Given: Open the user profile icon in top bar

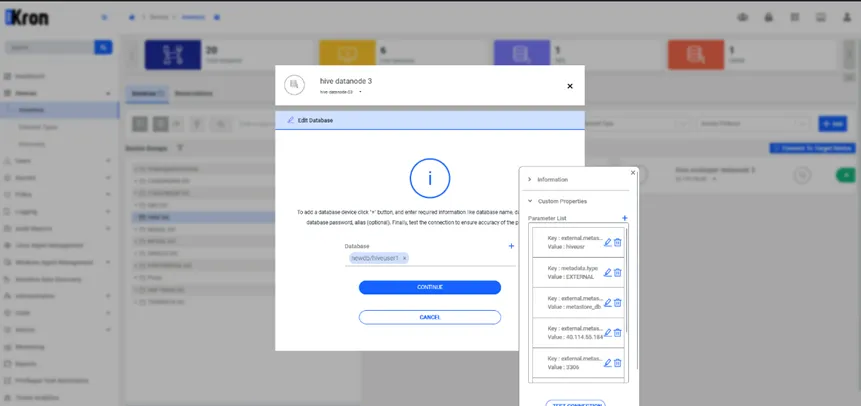Looking at the screenshot, I should (847, 18).
